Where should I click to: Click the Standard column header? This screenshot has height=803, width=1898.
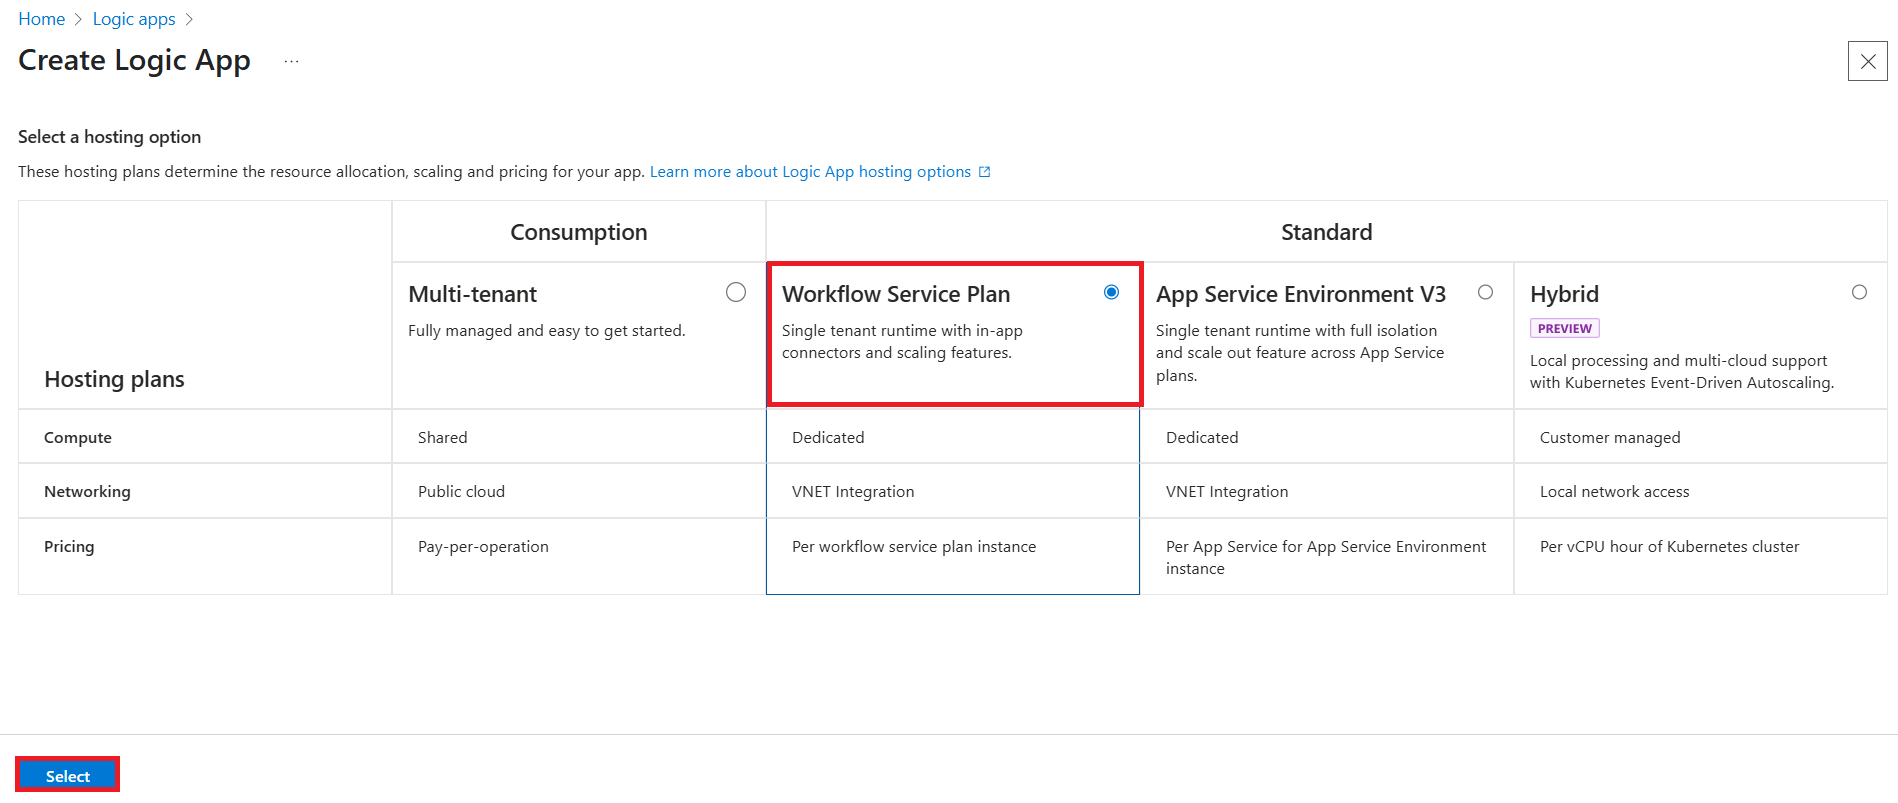click(1326, 232)
